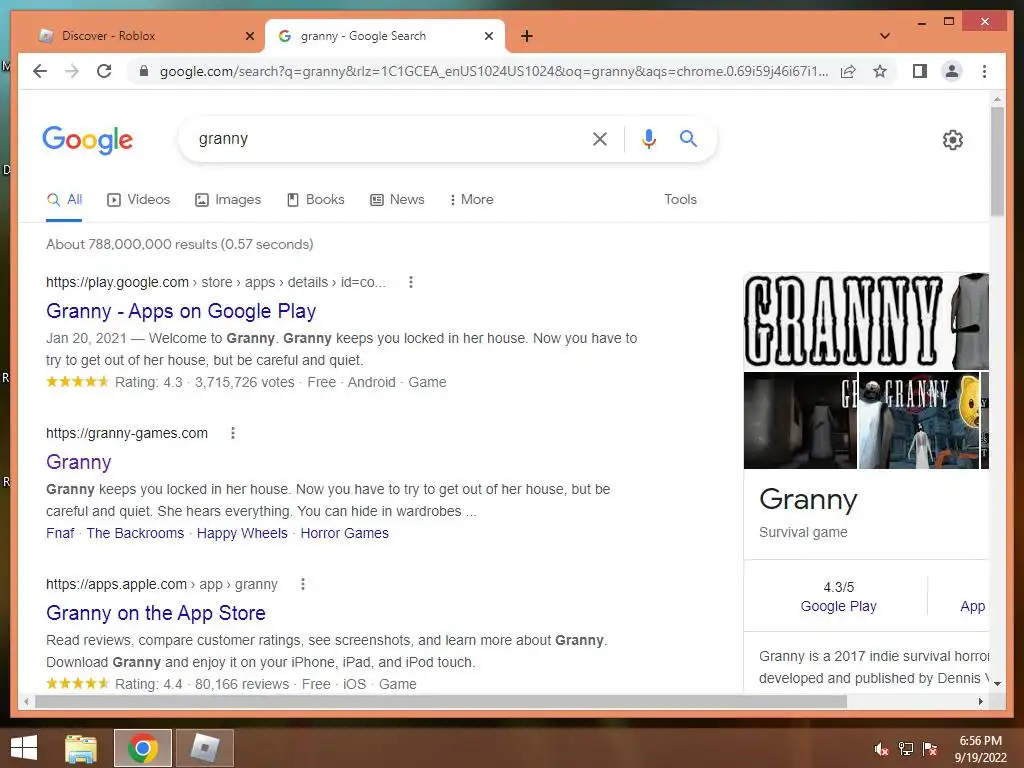Open Google quick settings gear
Viewport: 1024px width, 768px height.
pyautogui.click(x=952, y=140)
